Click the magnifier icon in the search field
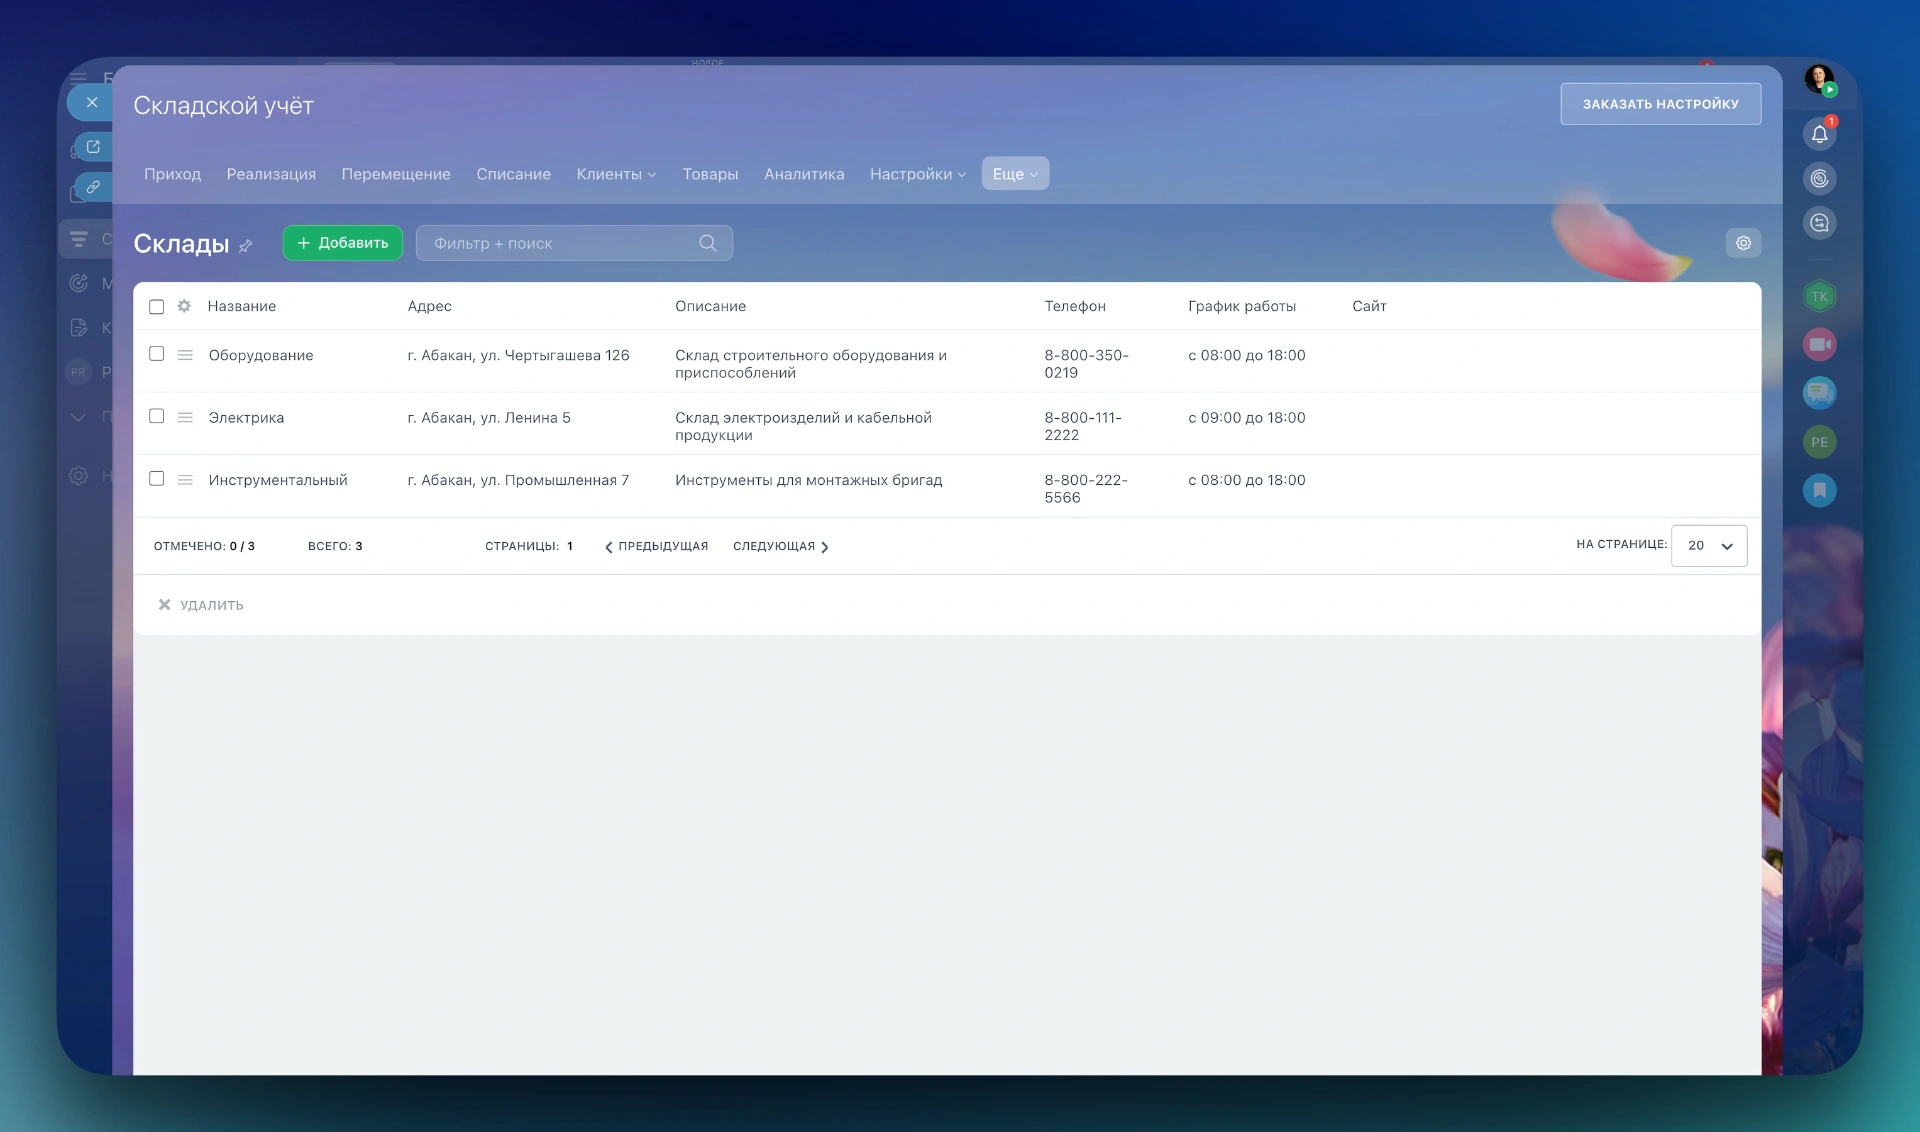The image size is (1920, 1132). point(708,243)
